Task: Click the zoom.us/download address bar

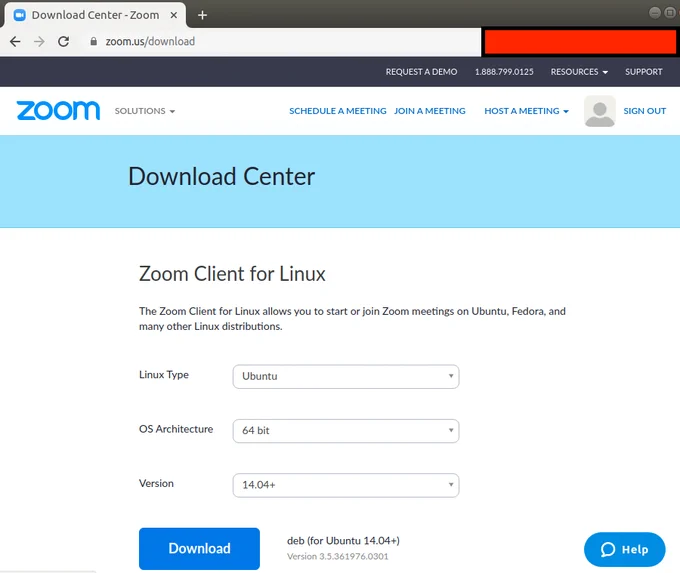Action: pos(241,42)
